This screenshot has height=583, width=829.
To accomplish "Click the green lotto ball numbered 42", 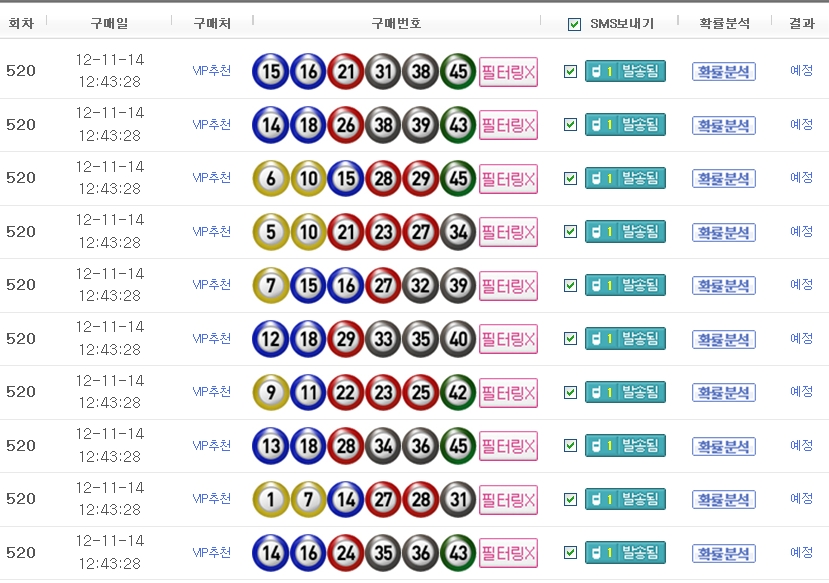I will [x=457, y=392].
